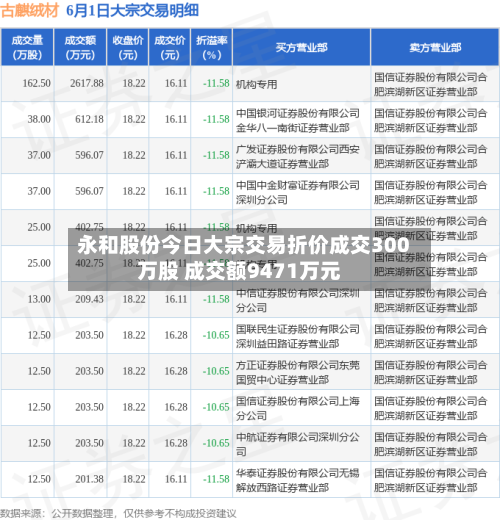Click the overlay caption 永和股份今日大宗交易折价成交300万股
Image resolution: width=500 pixels, height=520 pixels.
tap(243, 258)
